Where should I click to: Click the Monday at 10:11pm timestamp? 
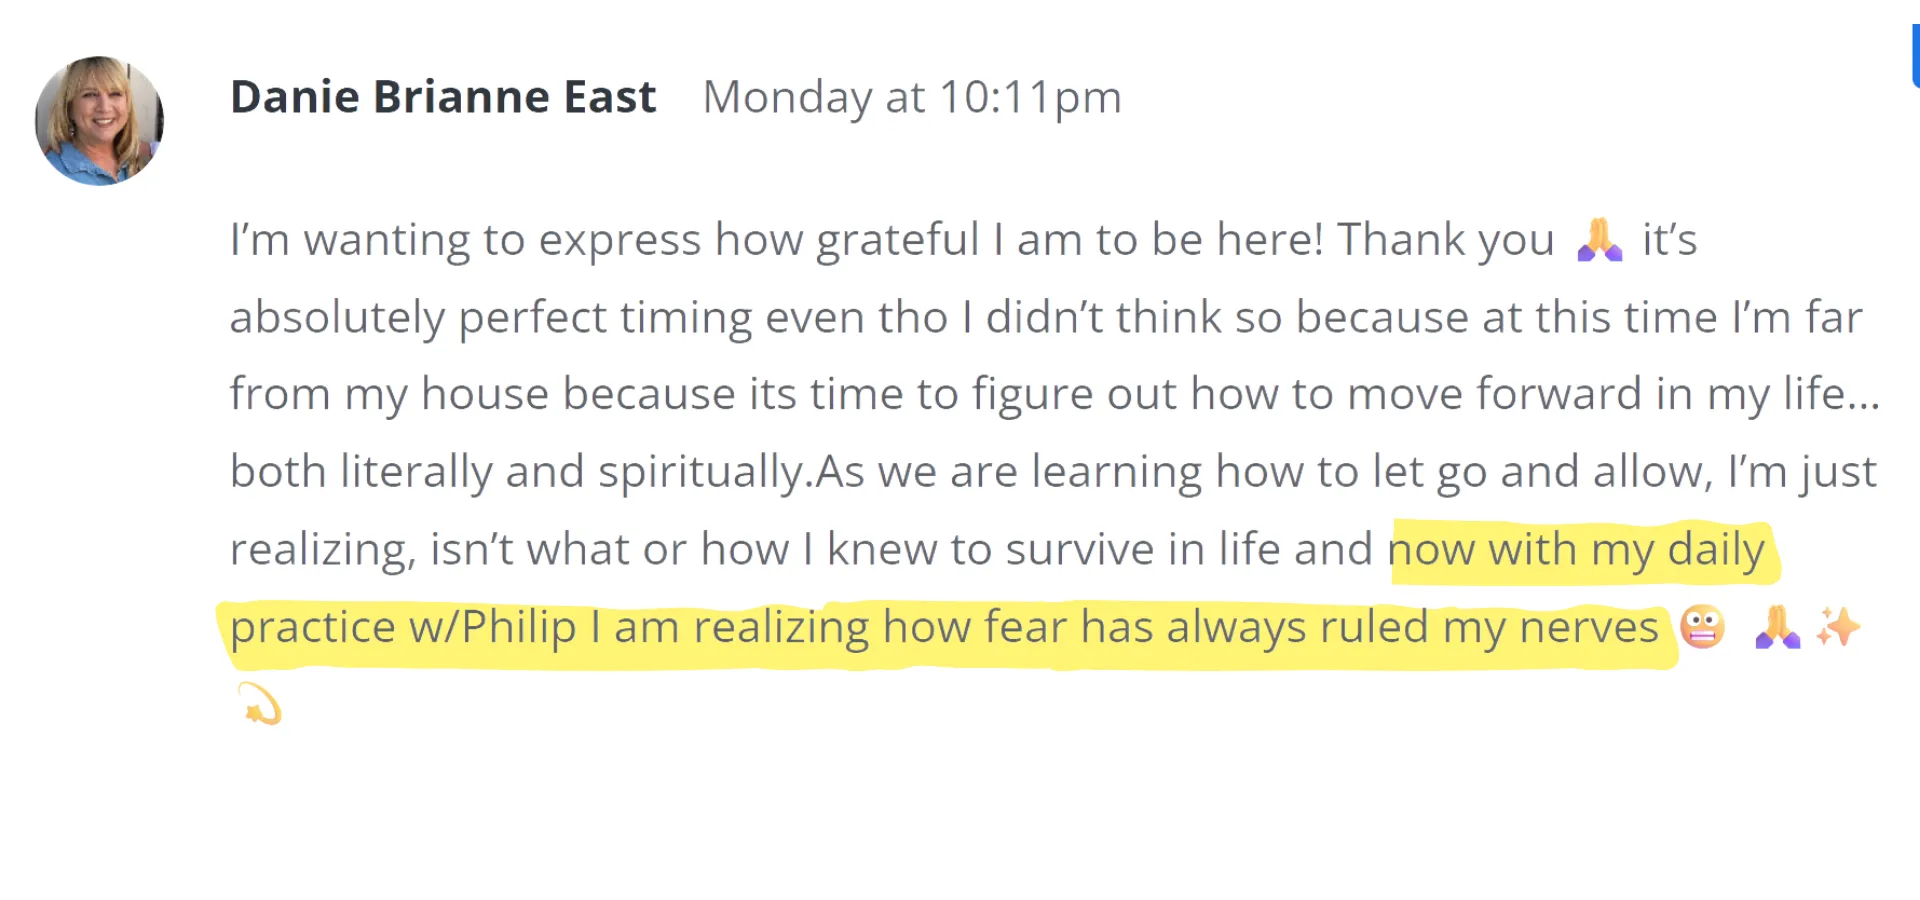click(912, 97)
